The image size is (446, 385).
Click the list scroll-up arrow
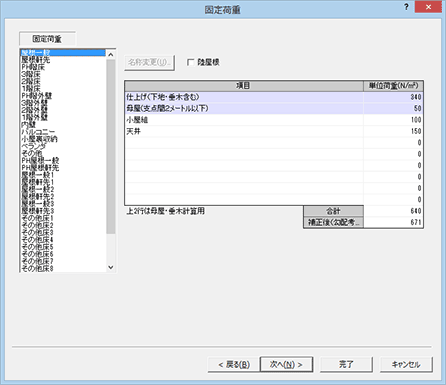(111, 54)
